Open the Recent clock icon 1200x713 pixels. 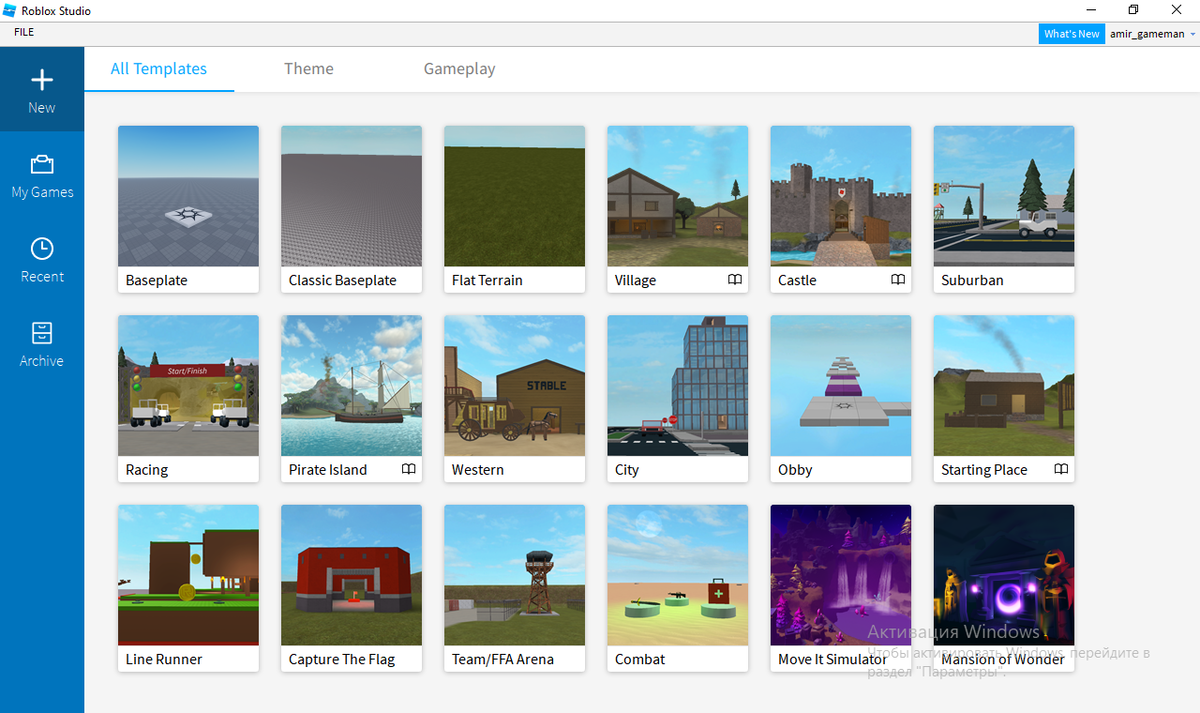[42, 248]
